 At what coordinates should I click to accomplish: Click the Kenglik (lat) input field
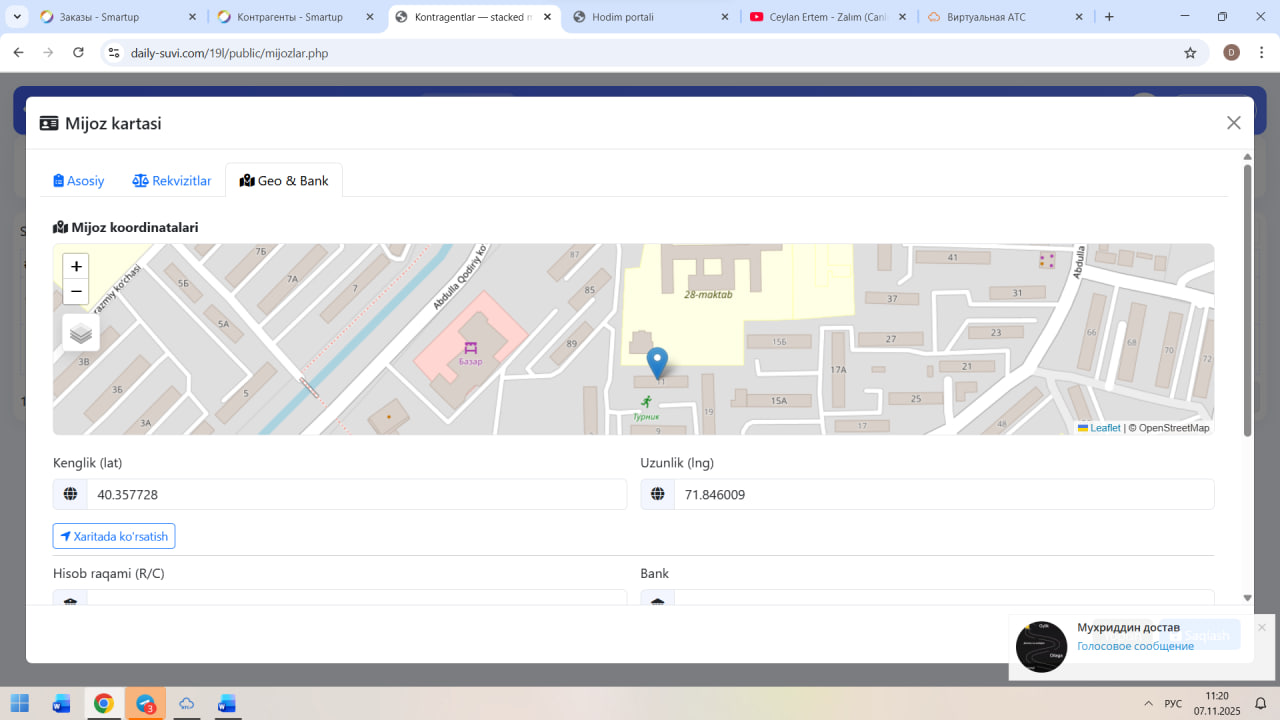click(x=356, y=494)
